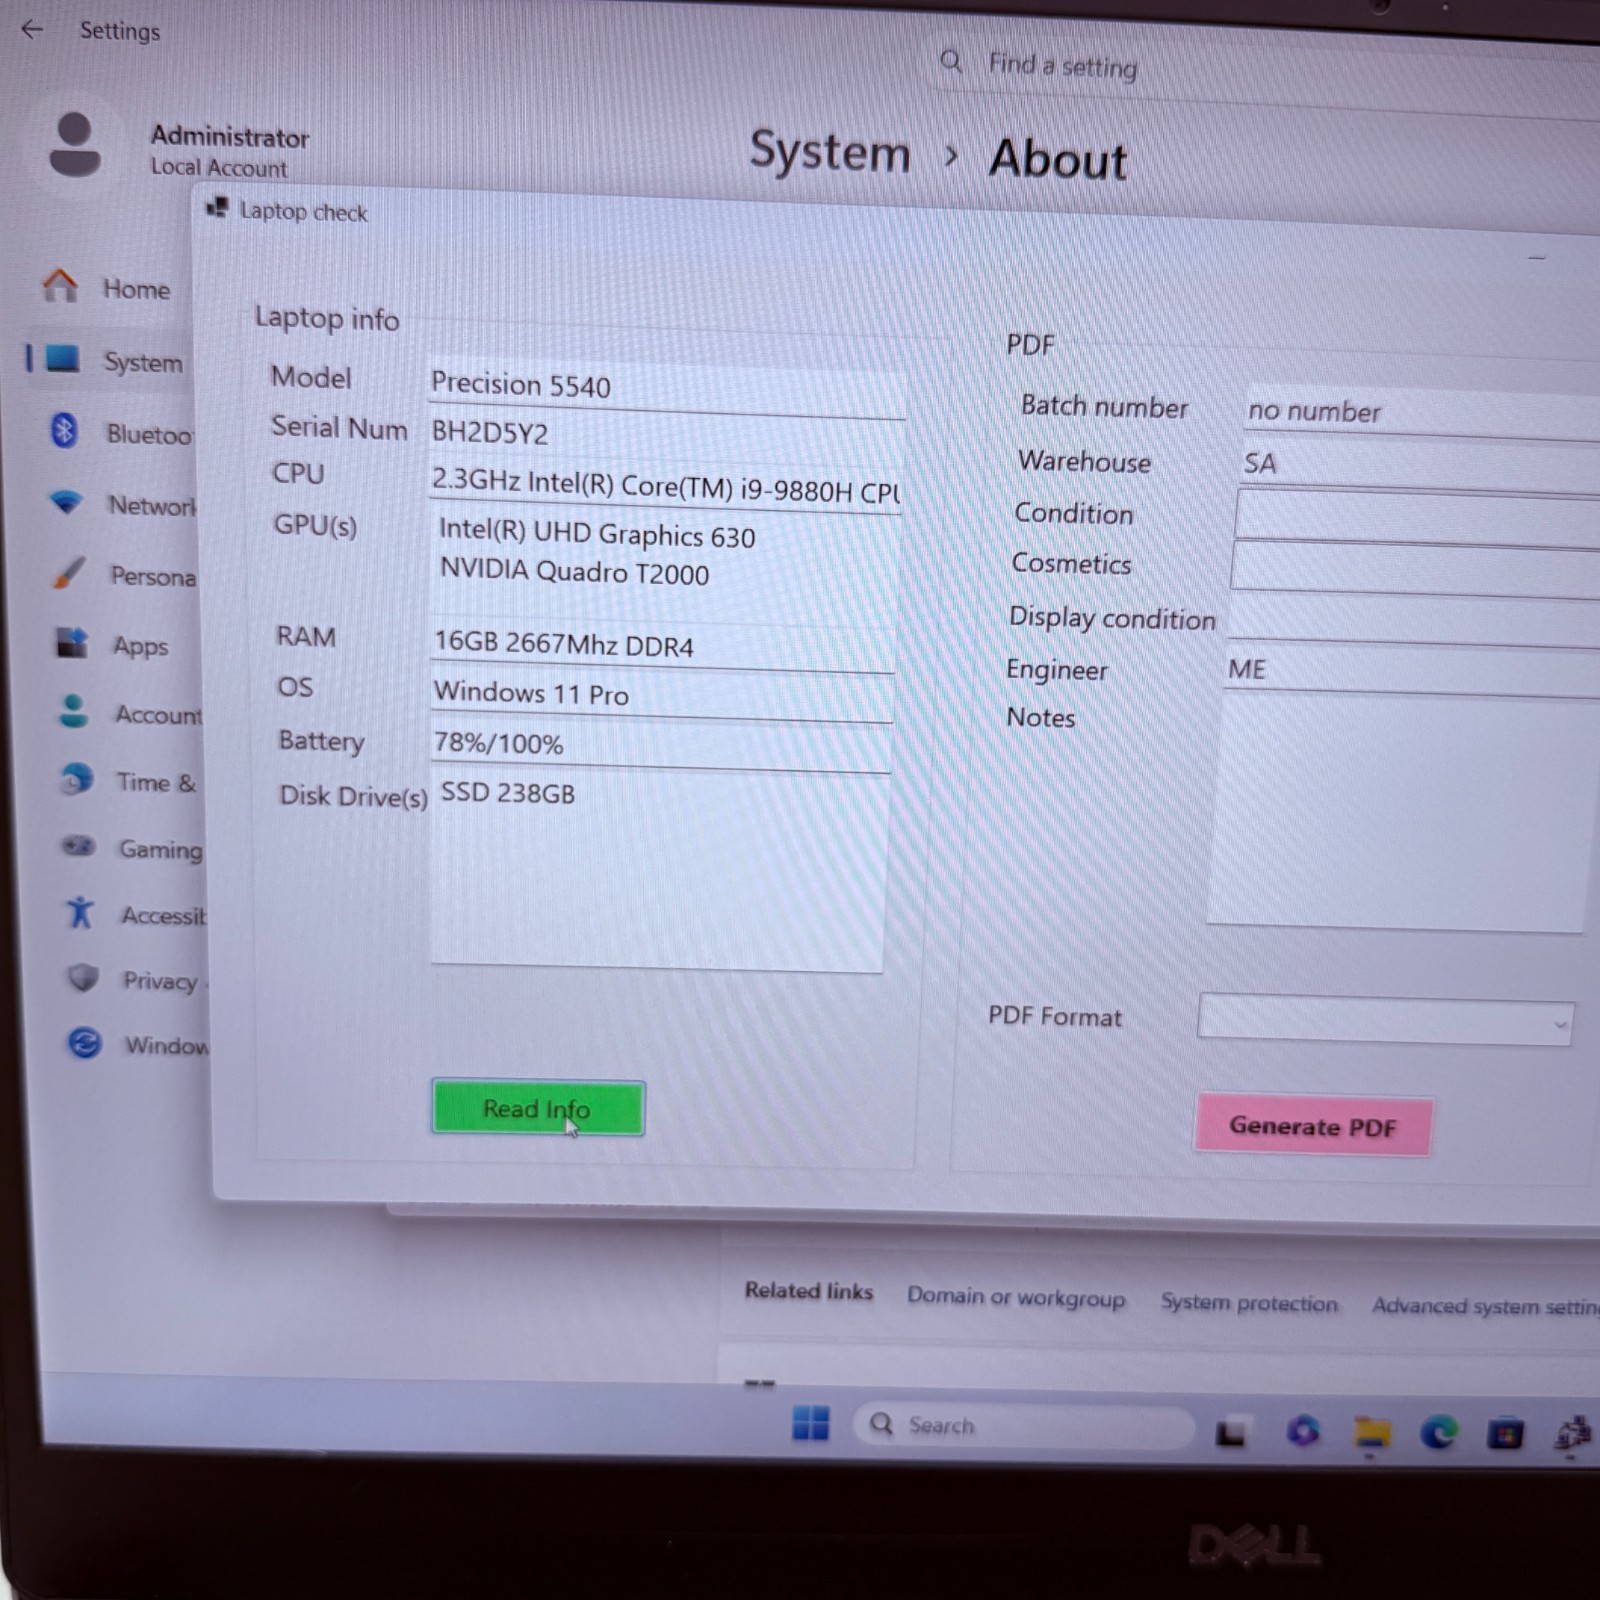
Task: Click the Display condition field
Action: pyautogui.click(x=1413, y=622)
